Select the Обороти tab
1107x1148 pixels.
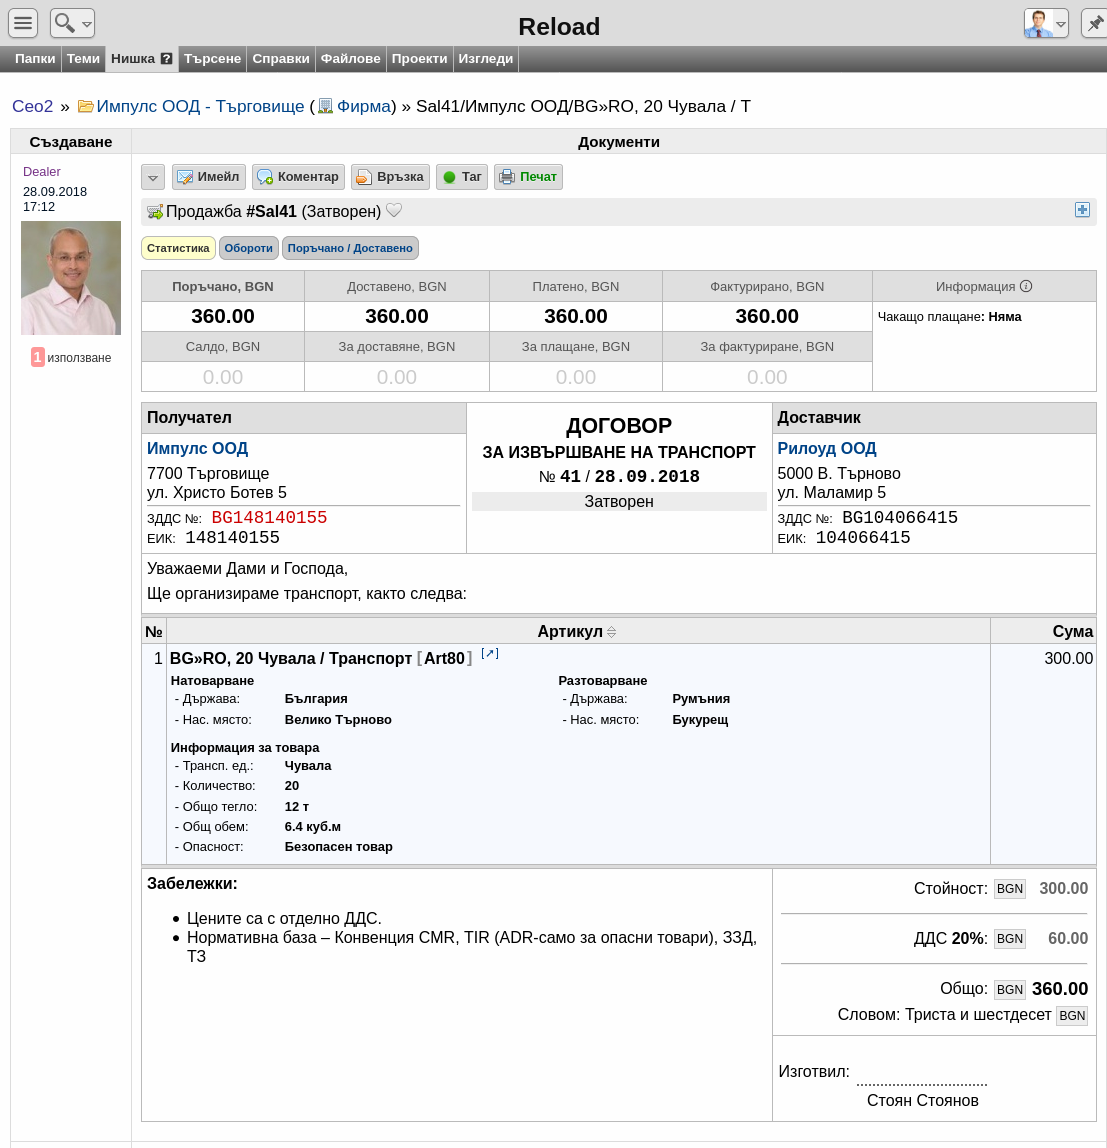tap(248, 248)
